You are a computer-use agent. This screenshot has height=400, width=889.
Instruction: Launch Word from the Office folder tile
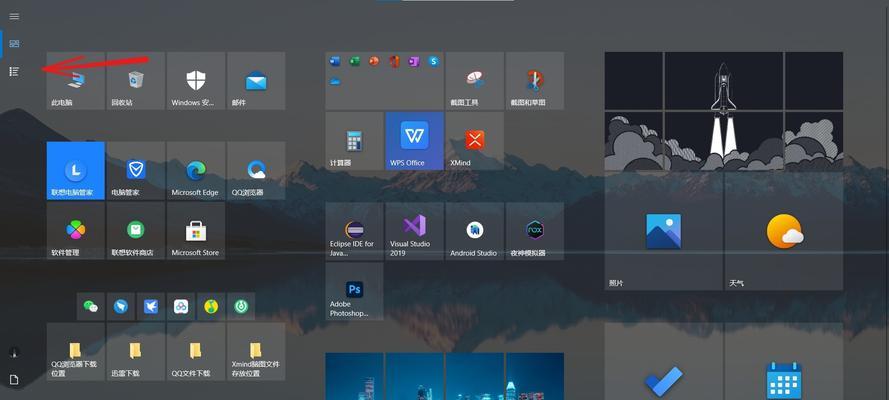pyautogui.click(x=335, y=61)
